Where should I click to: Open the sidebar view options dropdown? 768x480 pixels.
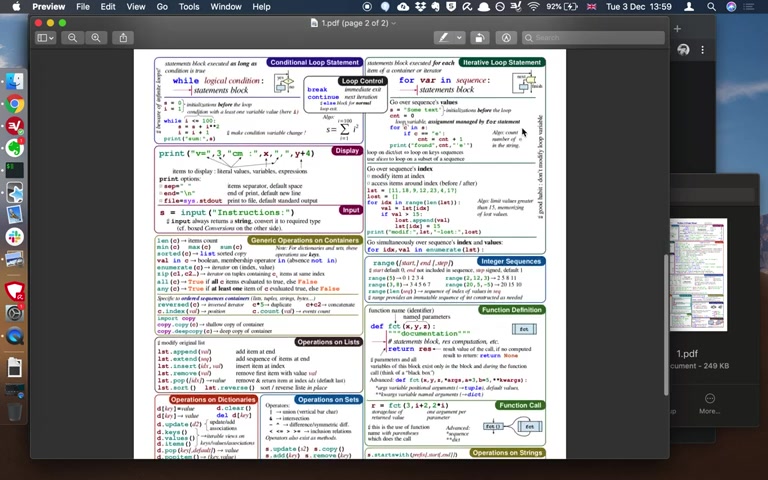[46, 38]
